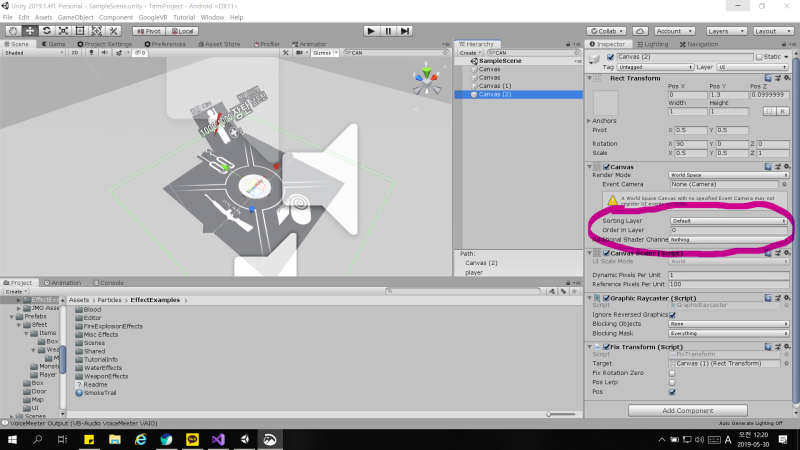Toggle Local handle rotation button
800x450 pixels.
[x=183, y=31]
